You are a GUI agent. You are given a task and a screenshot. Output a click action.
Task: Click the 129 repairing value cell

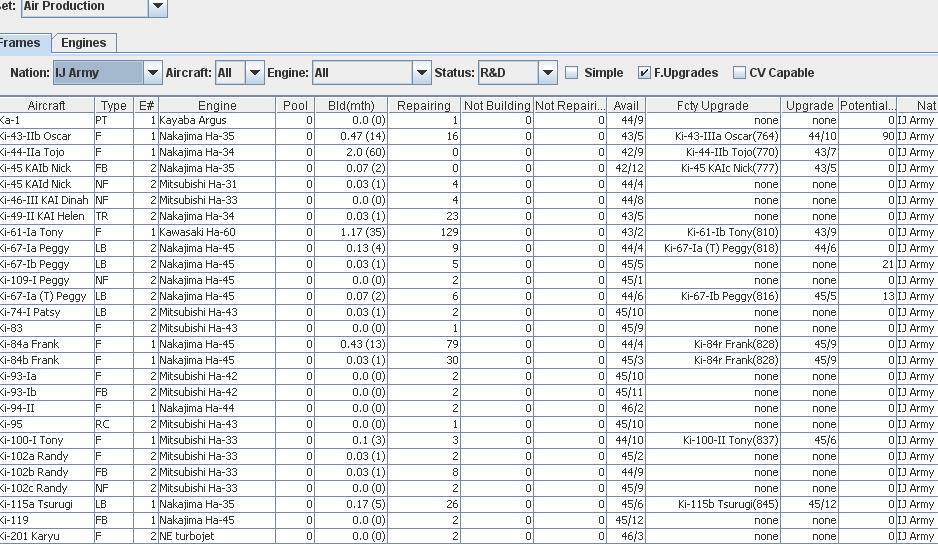click(x=424, y=233)
